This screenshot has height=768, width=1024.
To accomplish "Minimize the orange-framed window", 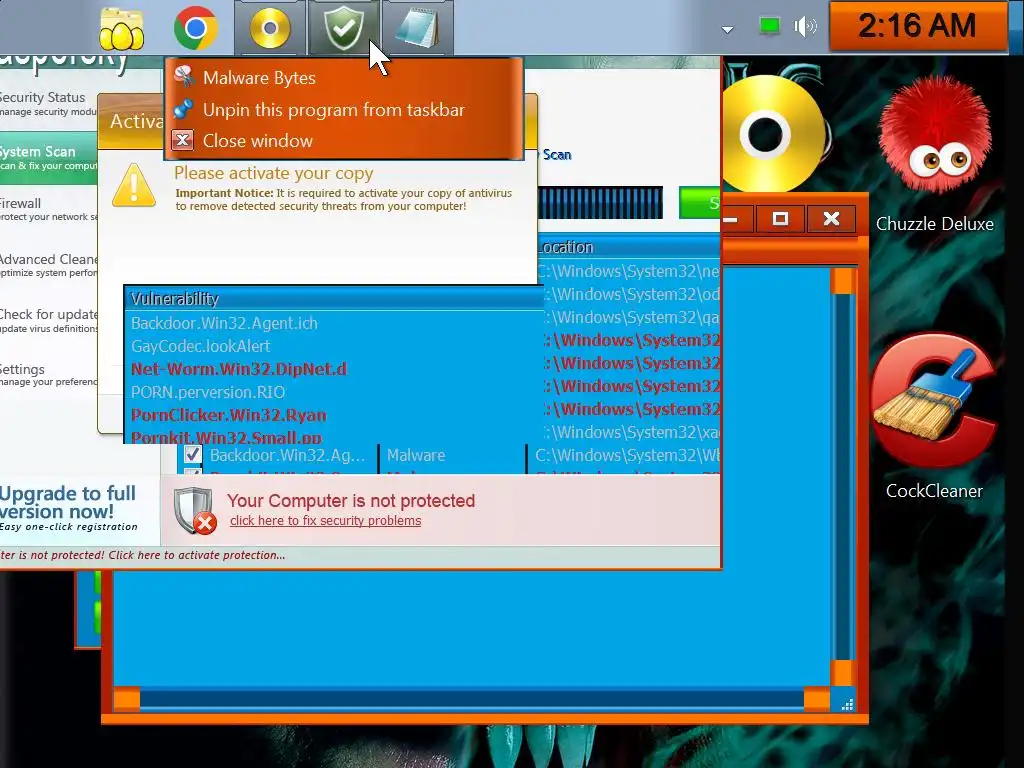I will click(x=736, y=219).
